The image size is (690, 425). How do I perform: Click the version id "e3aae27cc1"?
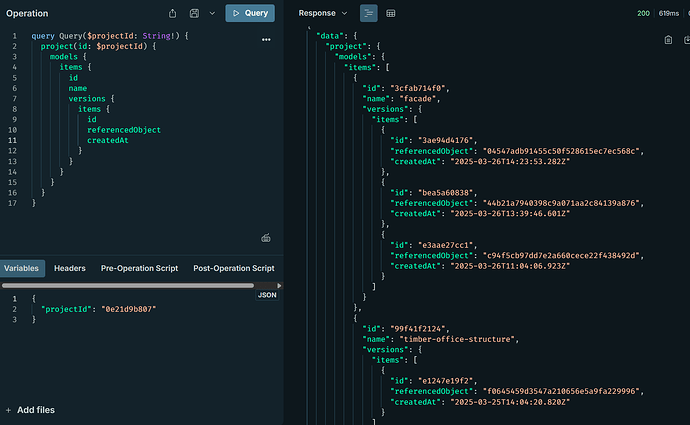[446, 245]
